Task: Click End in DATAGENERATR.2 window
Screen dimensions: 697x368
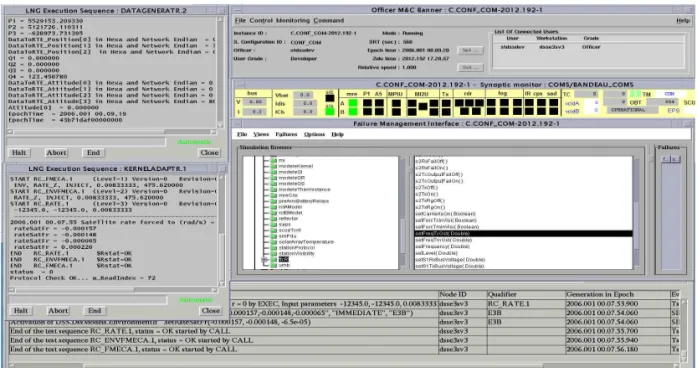Action: (93, 152)
